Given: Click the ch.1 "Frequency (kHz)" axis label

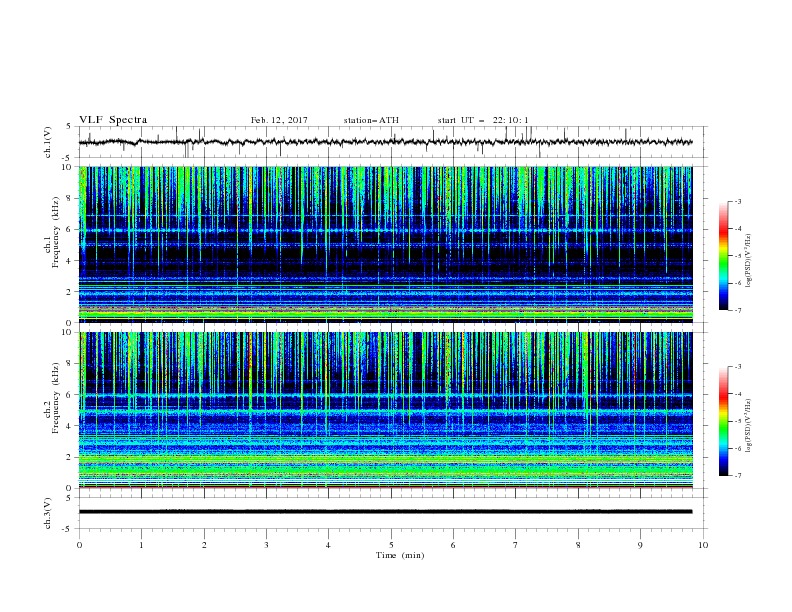Looking at the screenshot, I should pyautogui.click(x=56, y=231).
